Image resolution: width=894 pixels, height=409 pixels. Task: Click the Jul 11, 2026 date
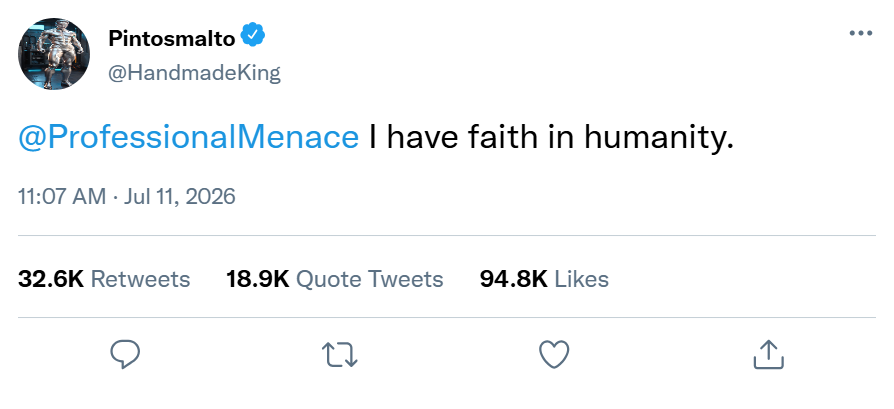tap(180, 197)
